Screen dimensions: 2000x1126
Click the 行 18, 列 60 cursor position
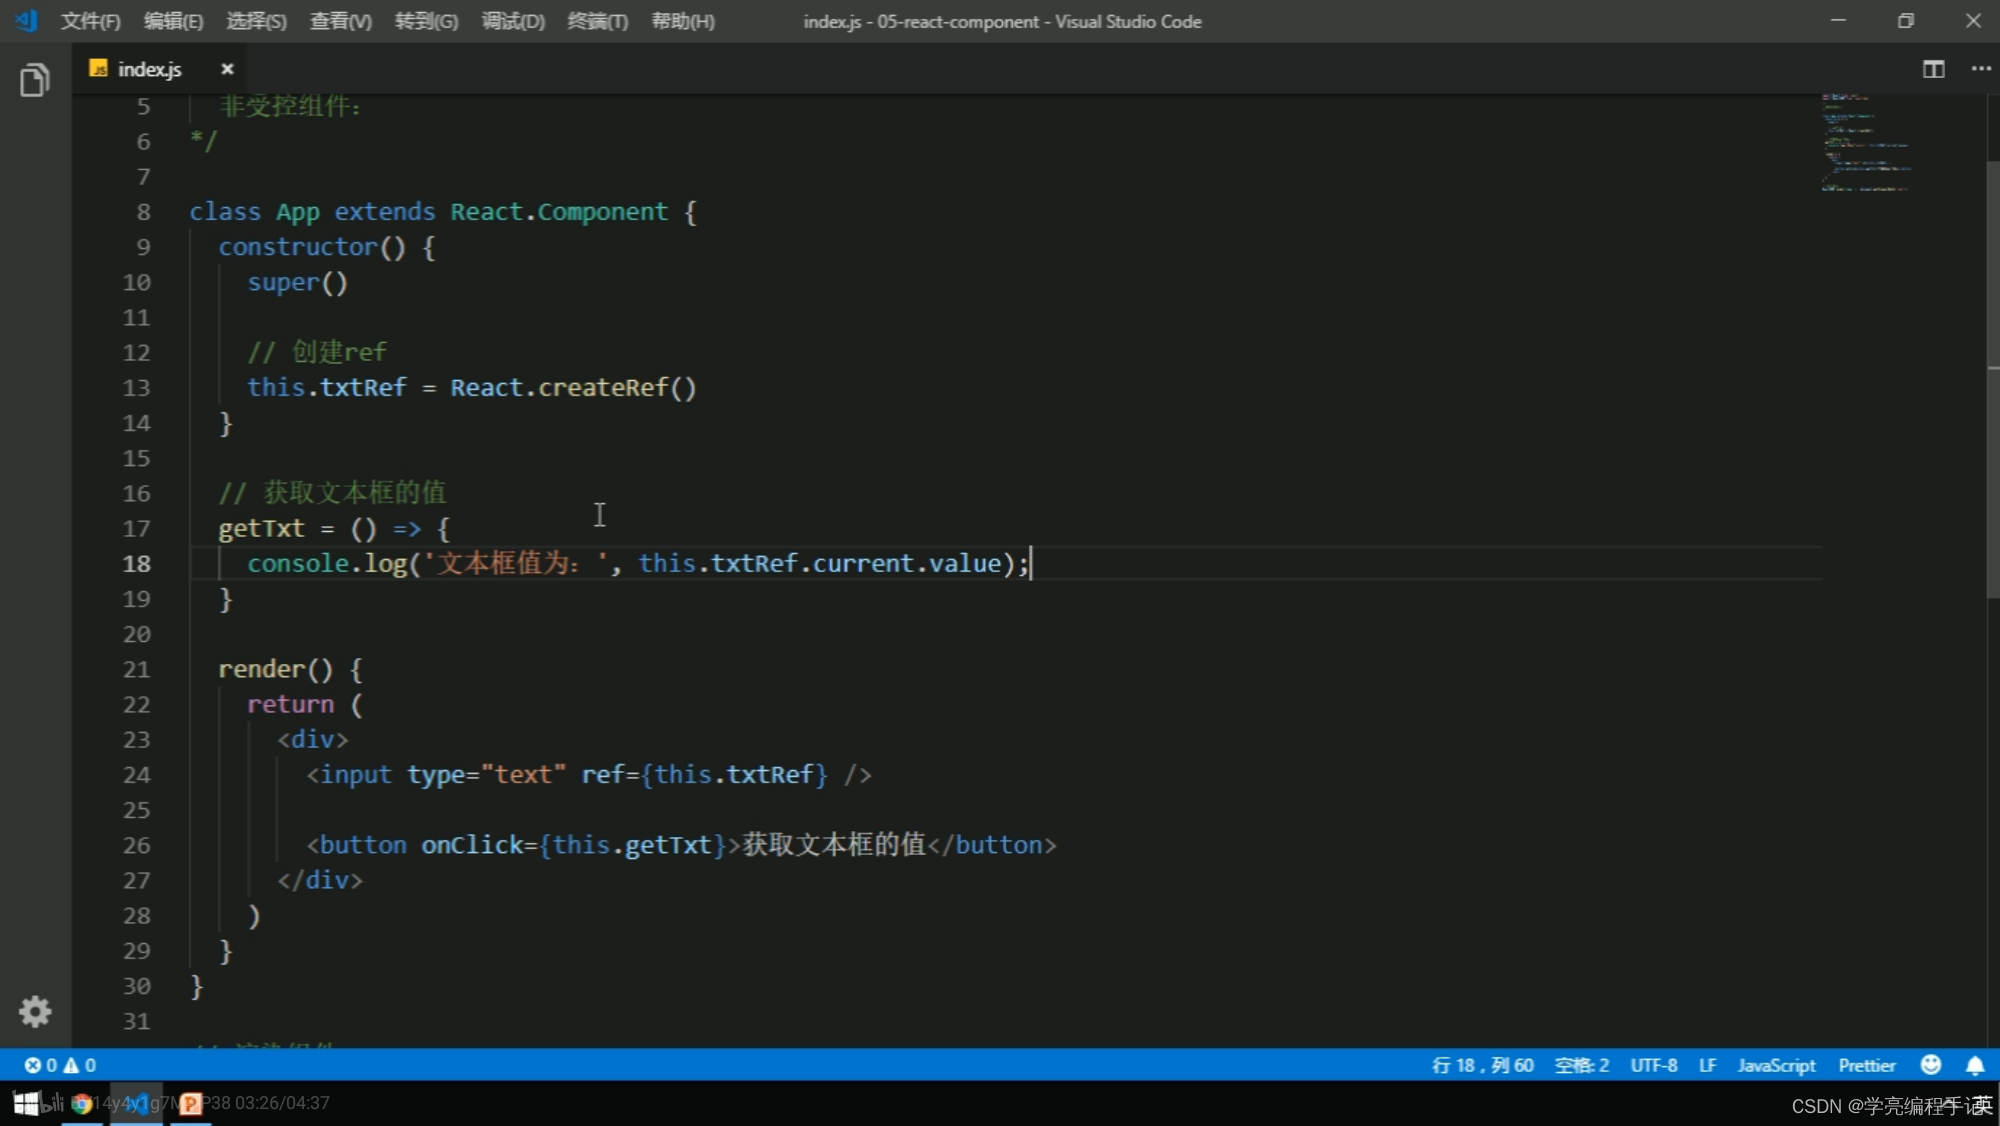click(x=1482, y=1065)
